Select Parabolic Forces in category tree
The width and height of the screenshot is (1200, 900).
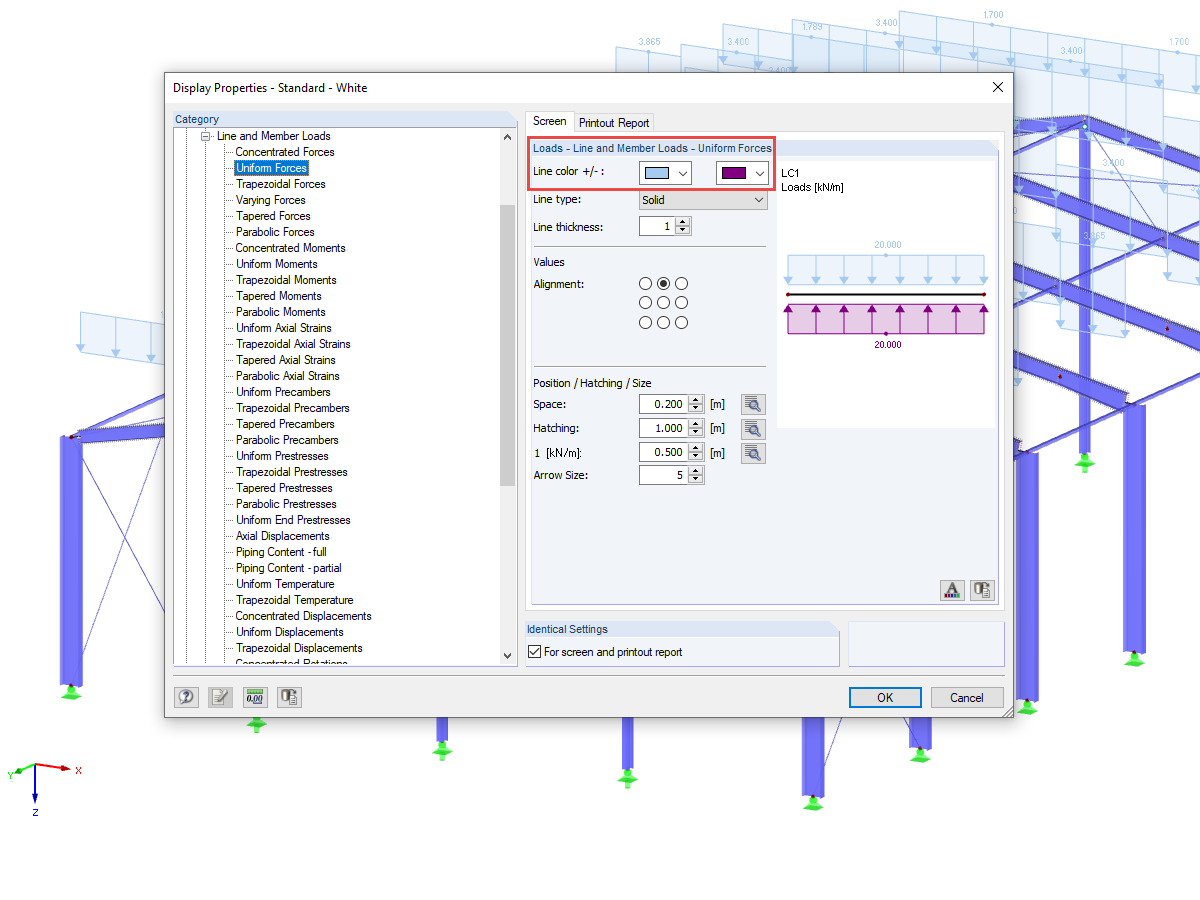point(275,232)
